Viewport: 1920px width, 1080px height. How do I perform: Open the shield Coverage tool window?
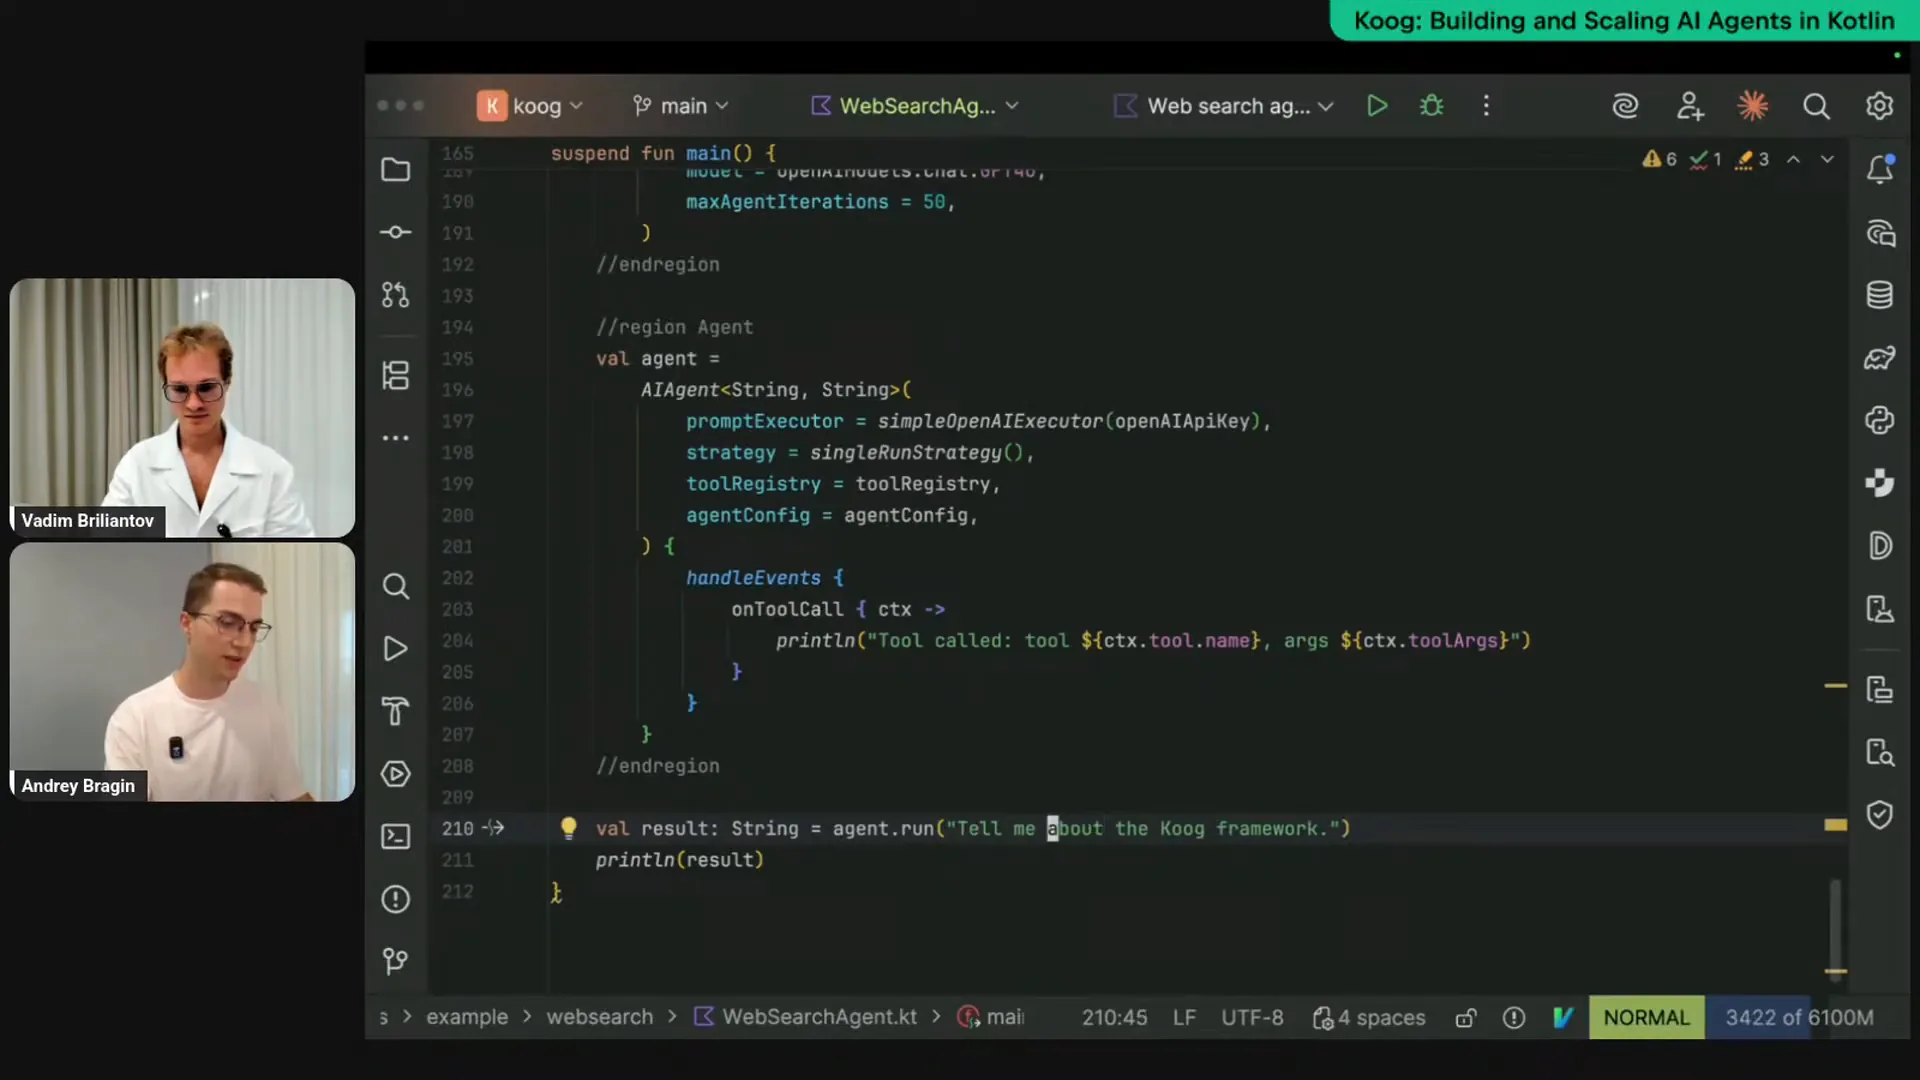(x=1880, y=815)
